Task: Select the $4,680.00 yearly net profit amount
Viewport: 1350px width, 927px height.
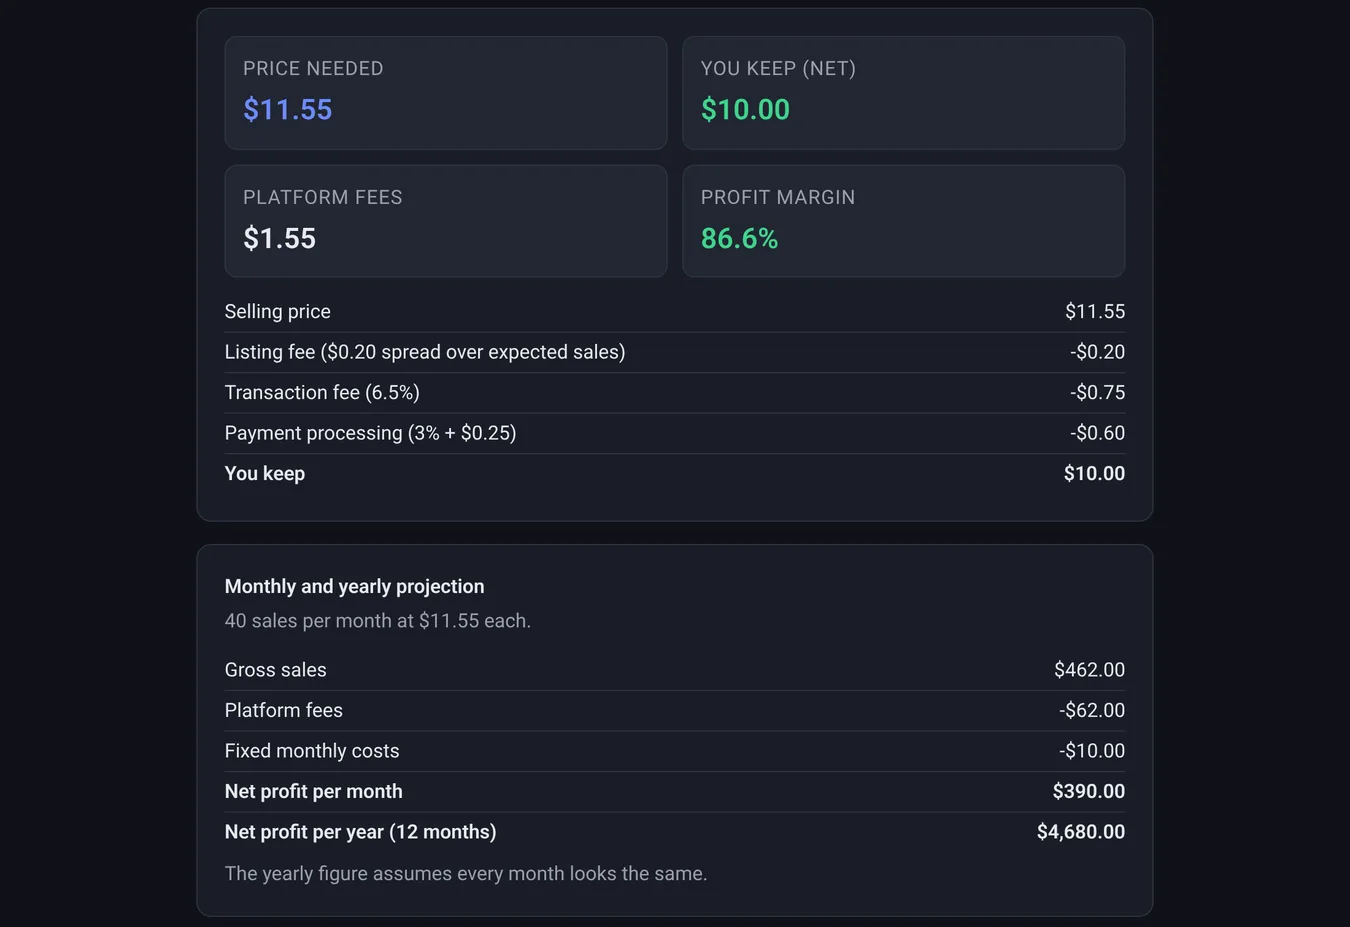Action: pos(1081,832)
